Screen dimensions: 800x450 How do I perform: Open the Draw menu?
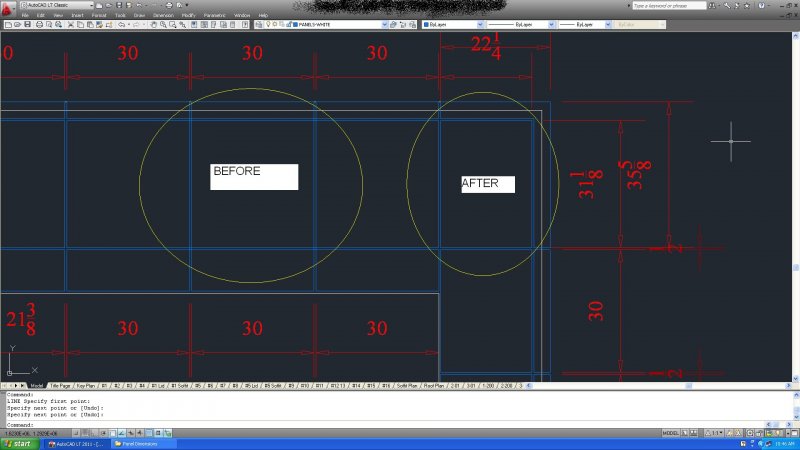coord(139,15)
